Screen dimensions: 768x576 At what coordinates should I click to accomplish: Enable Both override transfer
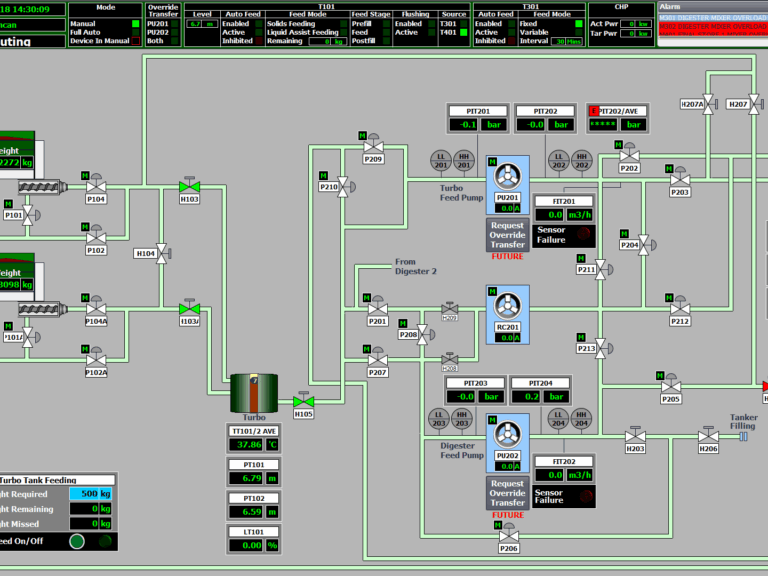[x=175, y=41]
